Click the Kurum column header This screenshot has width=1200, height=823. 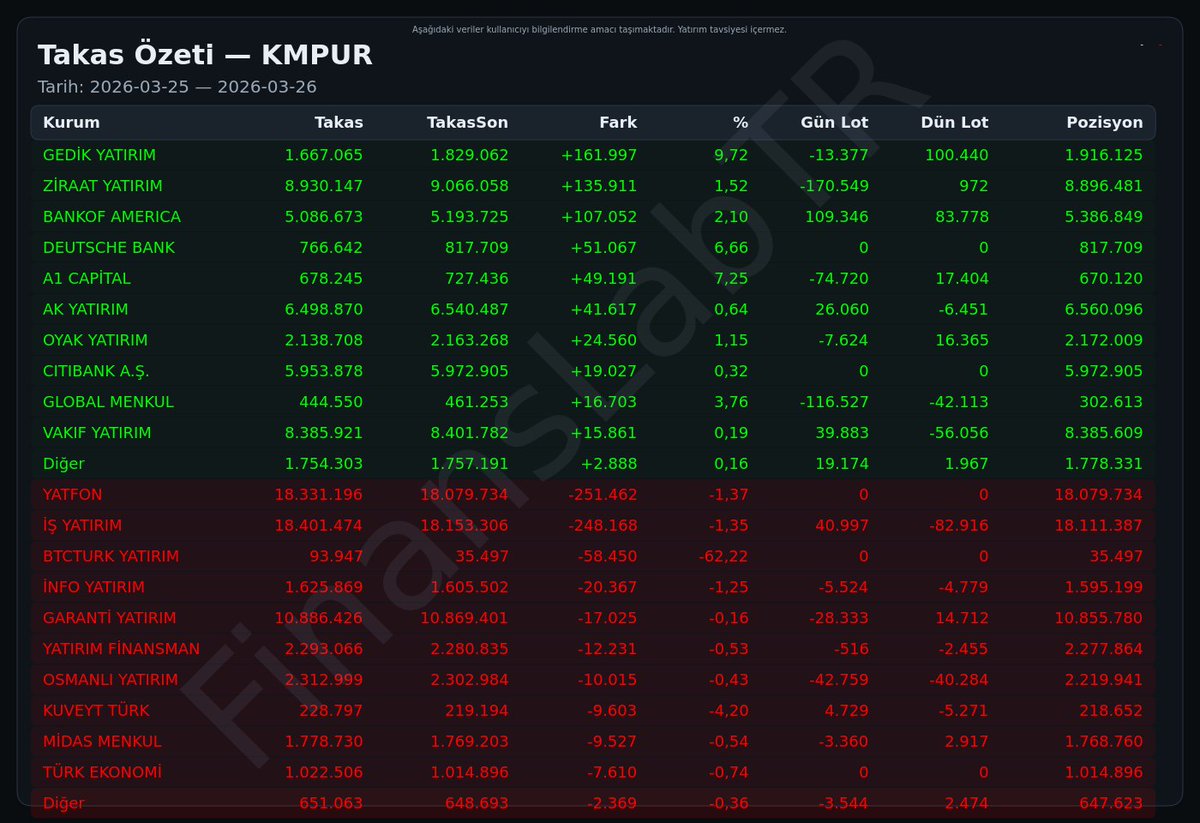click(x=71, y=123)
